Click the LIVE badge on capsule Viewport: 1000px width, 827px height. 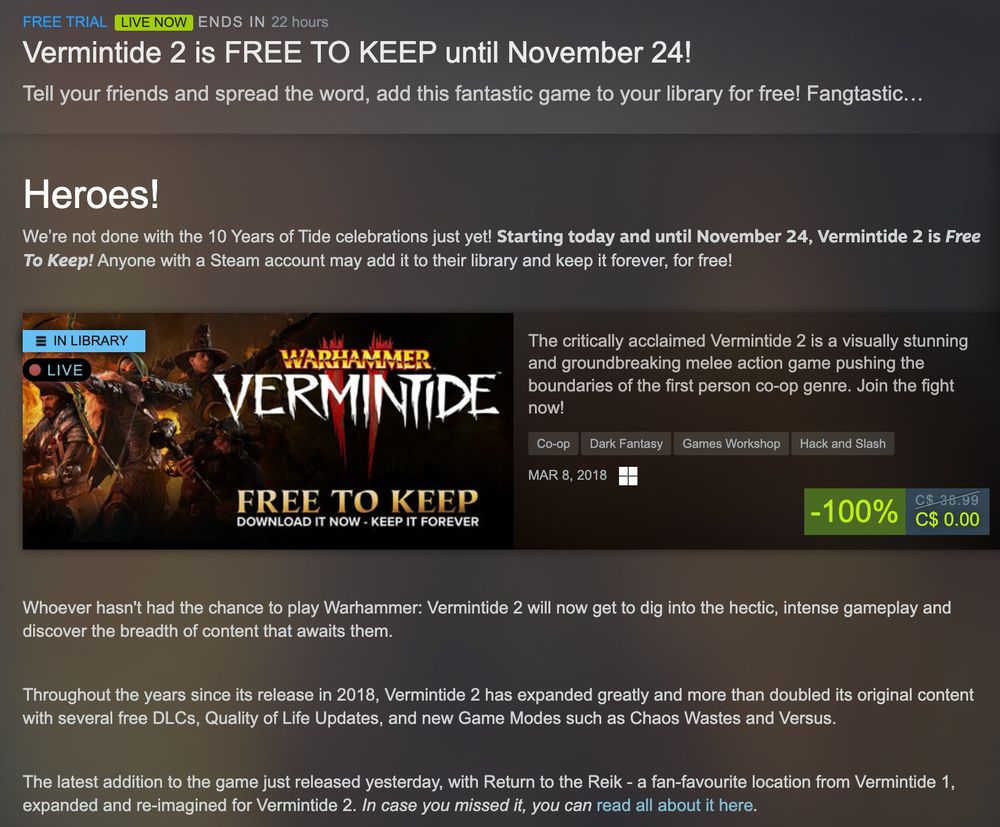(57, 370)
